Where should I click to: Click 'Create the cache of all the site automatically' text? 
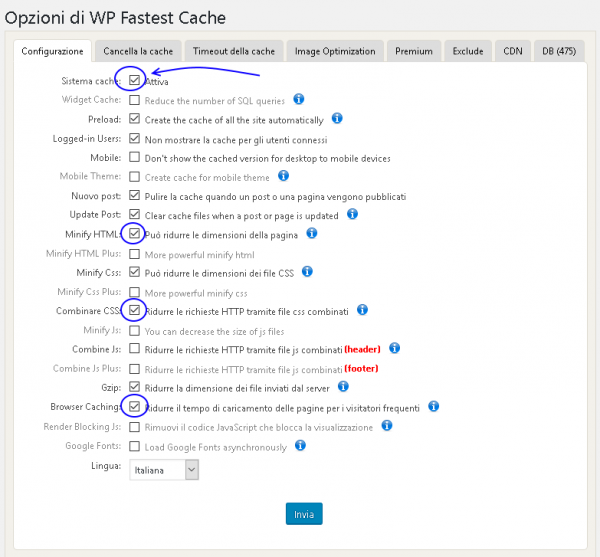click(x=234, y=120)
